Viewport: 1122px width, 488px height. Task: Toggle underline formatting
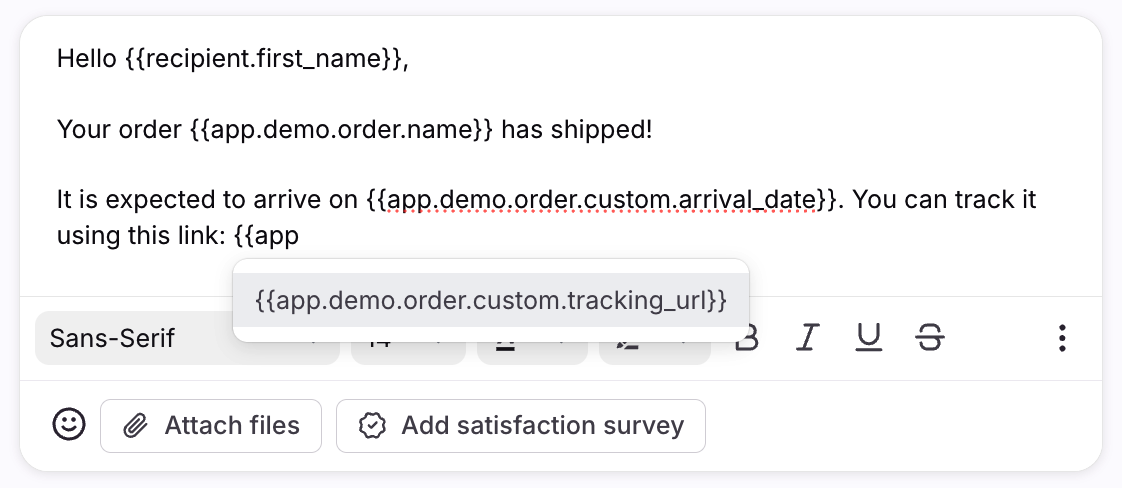[868, 338]
